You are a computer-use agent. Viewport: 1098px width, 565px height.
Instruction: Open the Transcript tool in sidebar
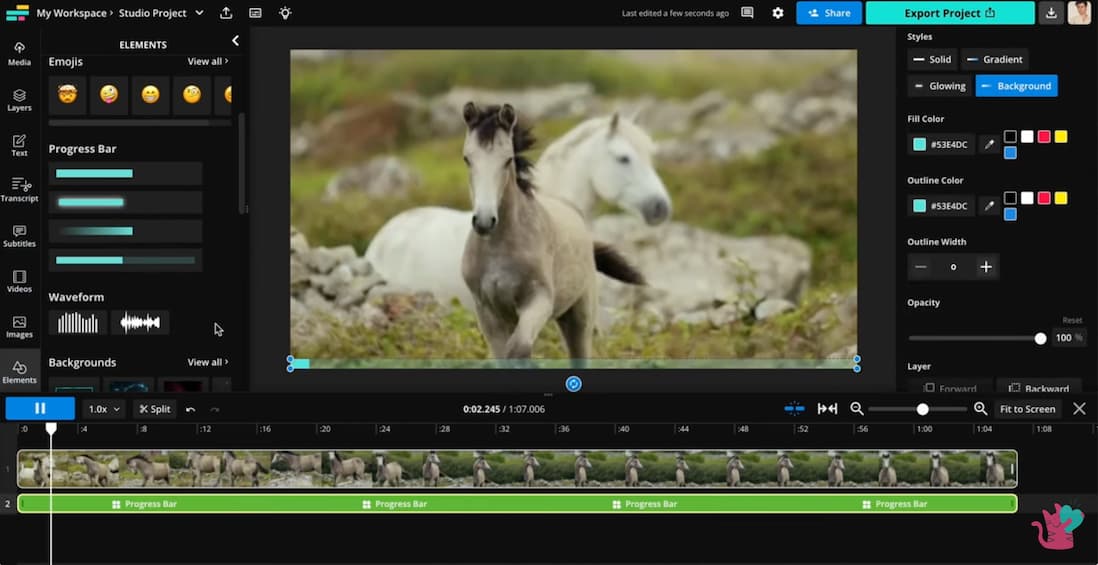(x=19, y=190)
